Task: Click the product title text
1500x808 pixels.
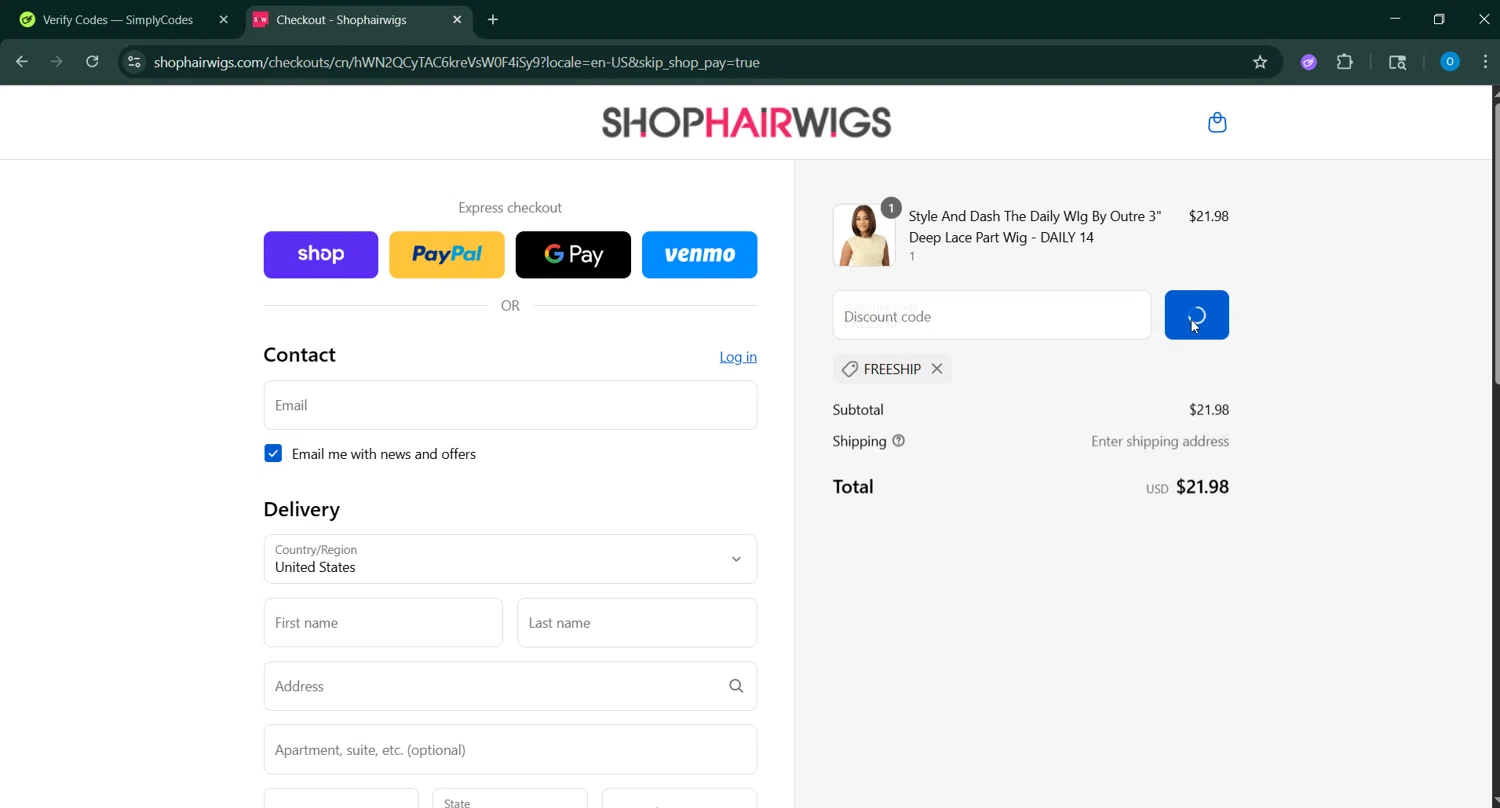Action: 1035,227
